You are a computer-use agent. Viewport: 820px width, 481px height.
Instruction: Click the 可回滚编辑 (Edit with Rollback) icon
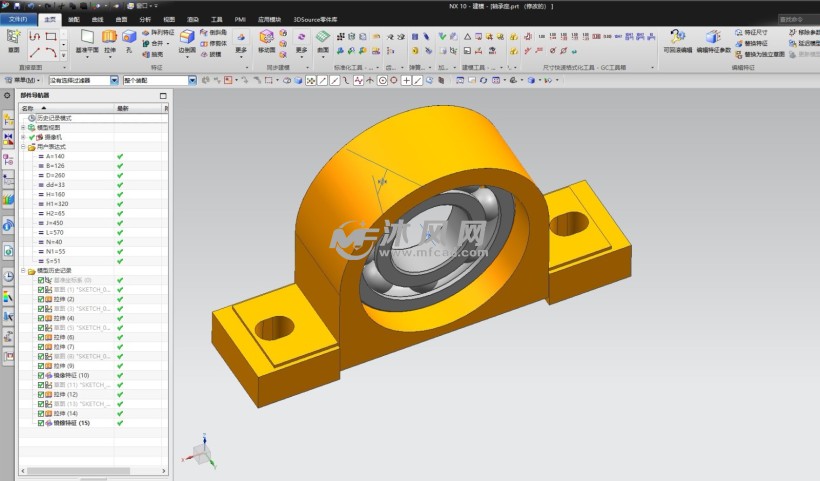click(678, 37)
